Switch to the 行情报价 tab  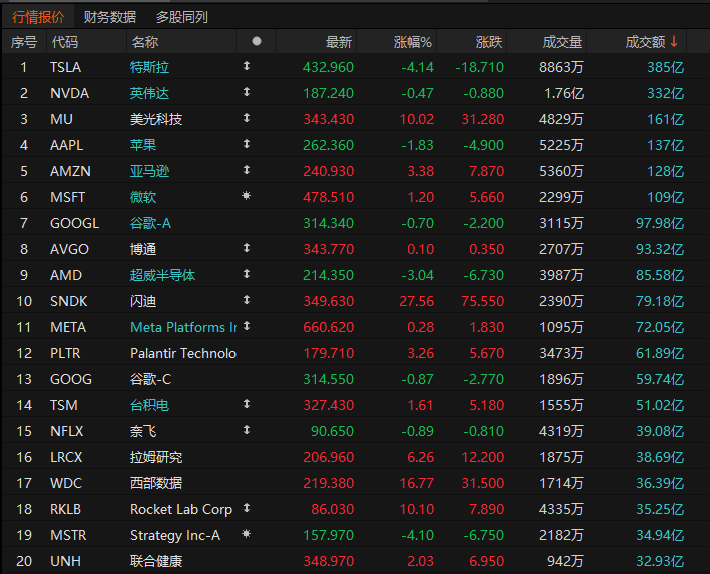tap(38, 17)
